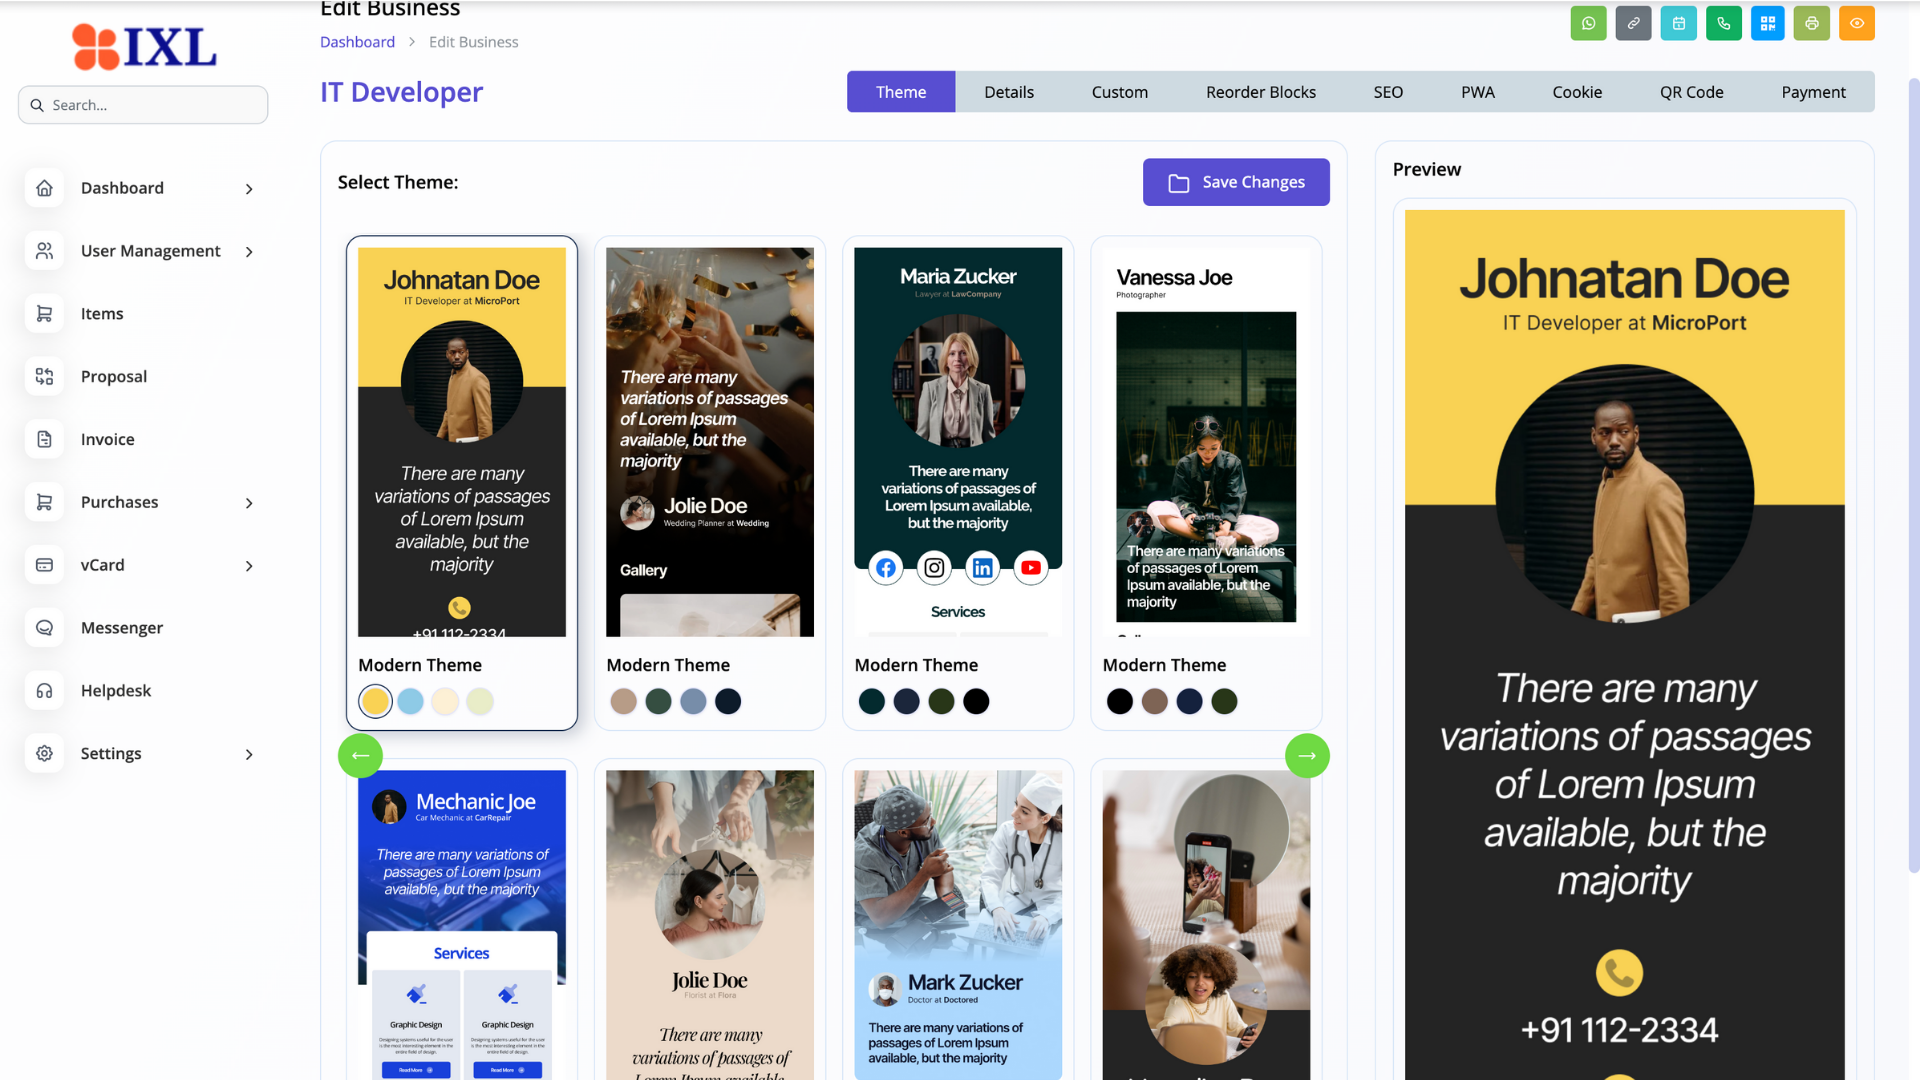Viewport: 1920px width, 1080px height.
Task: Click the Save Changes button
Action: [x=1236, y=182]
